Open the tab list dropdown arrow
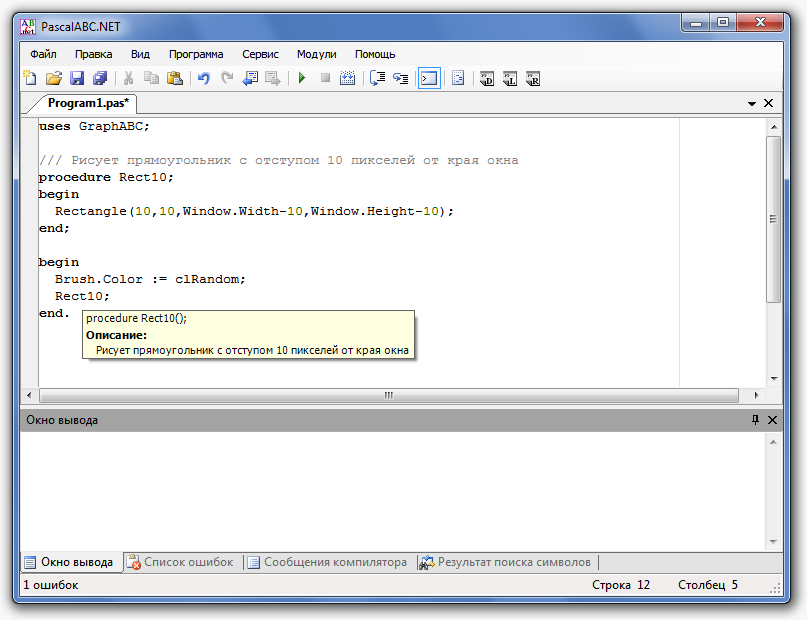Viewport: 807px width, 620px height. pyautogui.click(x=752, y=103)
